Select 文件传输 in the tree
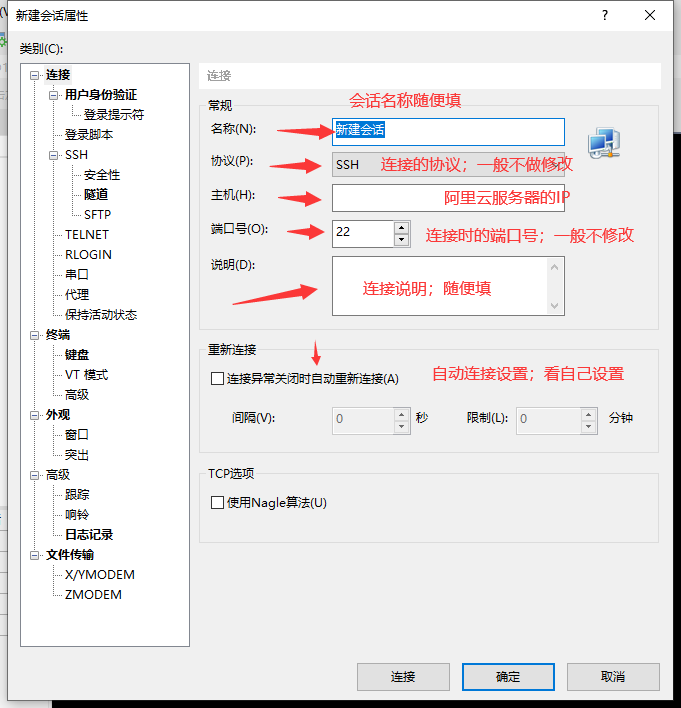 [70, 555]
